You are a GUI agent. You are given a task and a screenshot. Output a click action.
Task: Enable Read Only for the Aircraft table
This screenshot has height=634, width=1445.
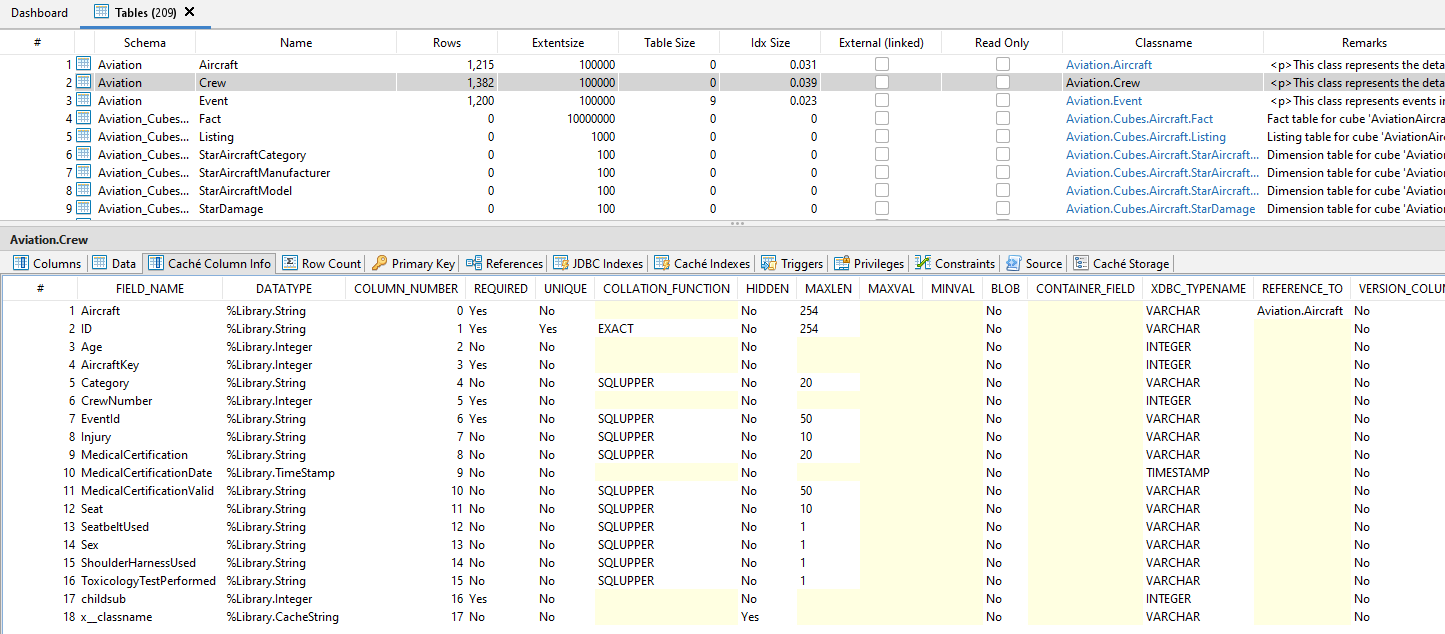click(x=1002, y=63)
